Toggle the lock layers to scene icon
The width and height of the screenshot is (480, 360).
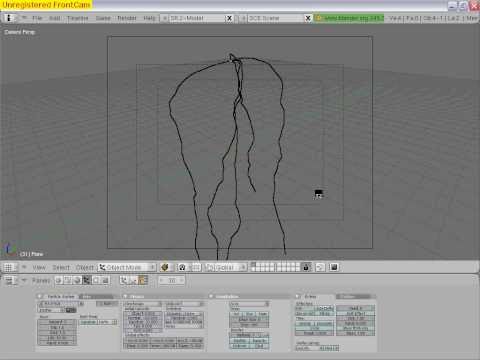(x=306, y=267)
